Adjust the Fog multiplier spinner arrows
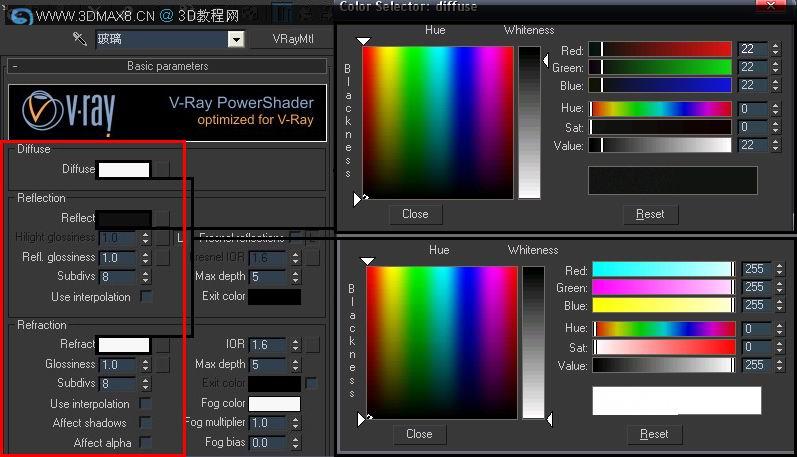This screenshot has height=457, width=797. pyautogui.click(x=295, y=423)
